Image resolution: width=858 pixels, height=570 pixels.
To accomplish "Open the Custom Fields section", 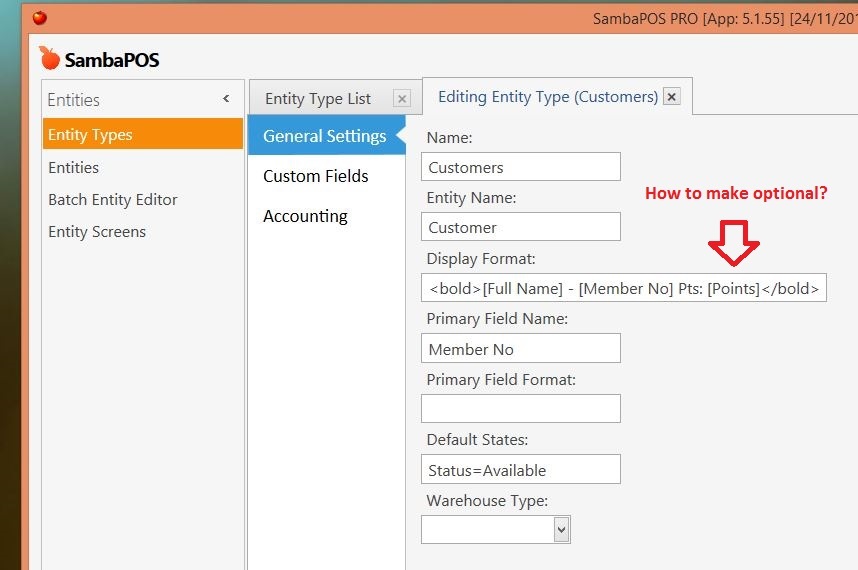I will tap(316, 176).
